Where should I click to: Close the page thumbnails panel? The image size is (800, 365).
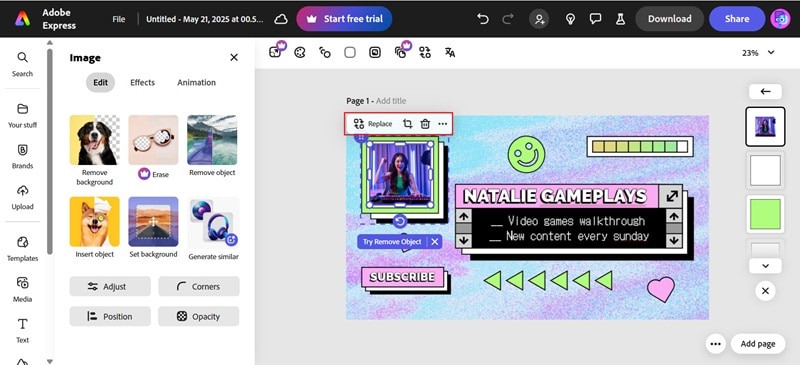765,291
